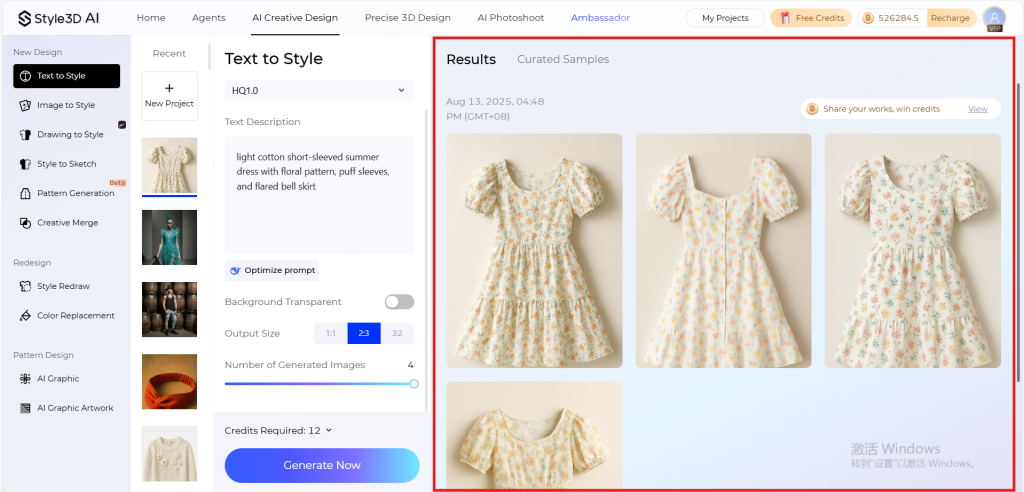Switch to the Results tab
Screen dimensions: 1024x492
point(471,59)
